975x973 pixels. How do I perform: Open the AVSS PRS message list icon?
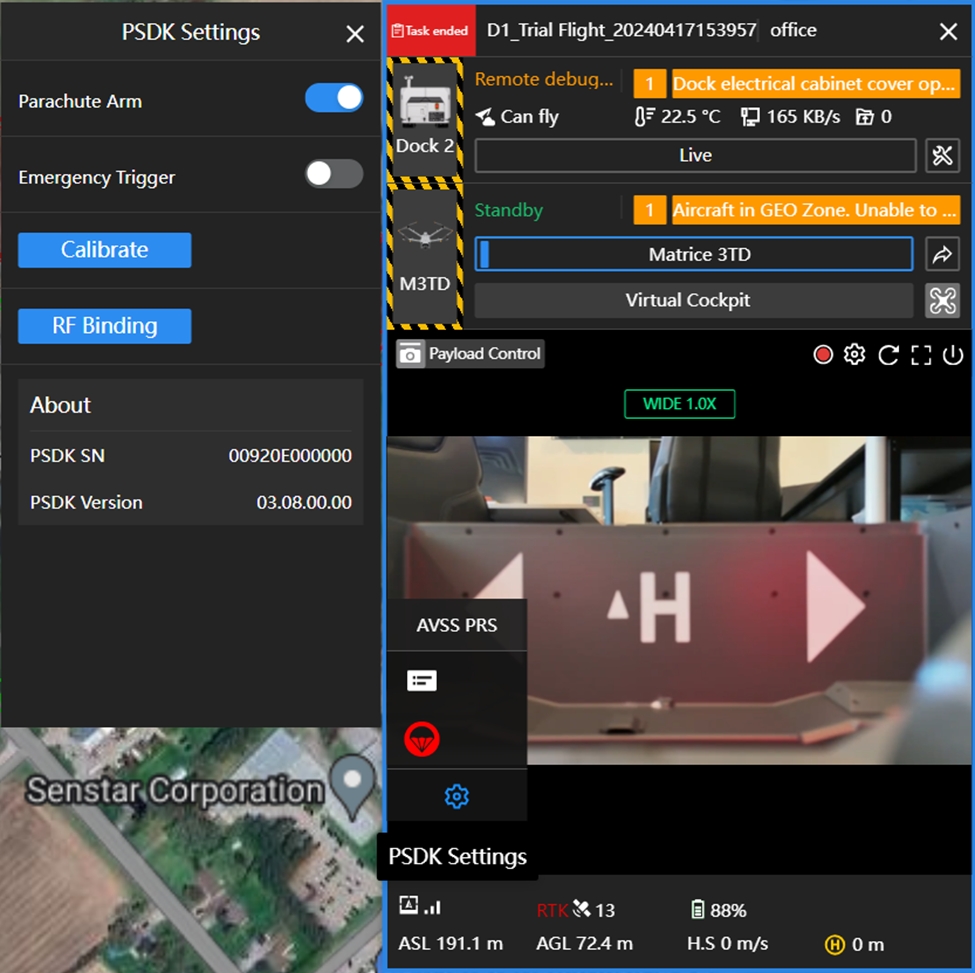point(422,681)
